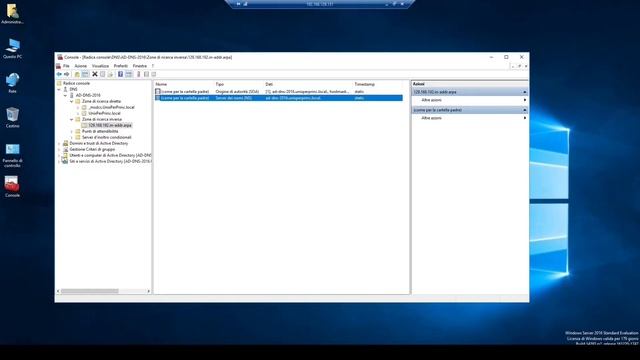Click the Domini e trust di Active Directory icon
Viewport: 640px width, 360px height.
pos(65,143)
